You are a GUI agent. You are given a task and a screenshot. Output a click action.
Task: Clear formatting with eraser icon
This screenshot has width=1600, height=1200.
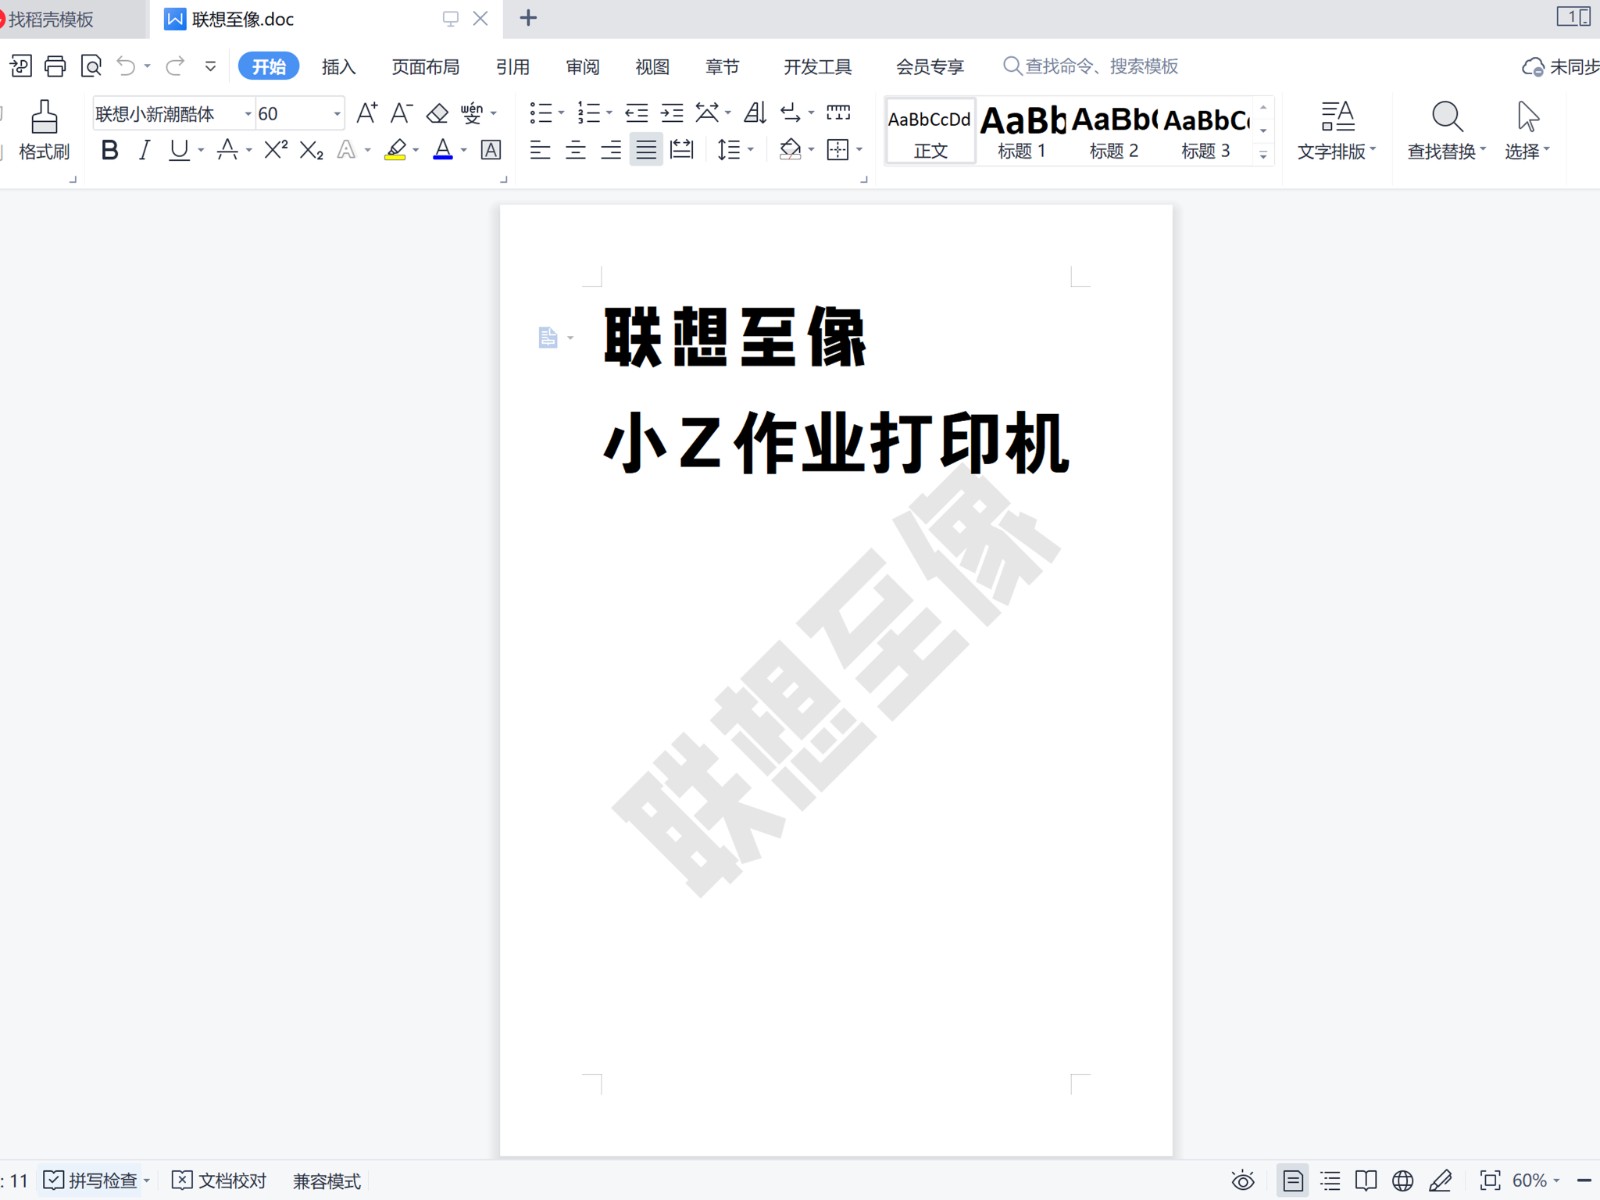point(437,113)
